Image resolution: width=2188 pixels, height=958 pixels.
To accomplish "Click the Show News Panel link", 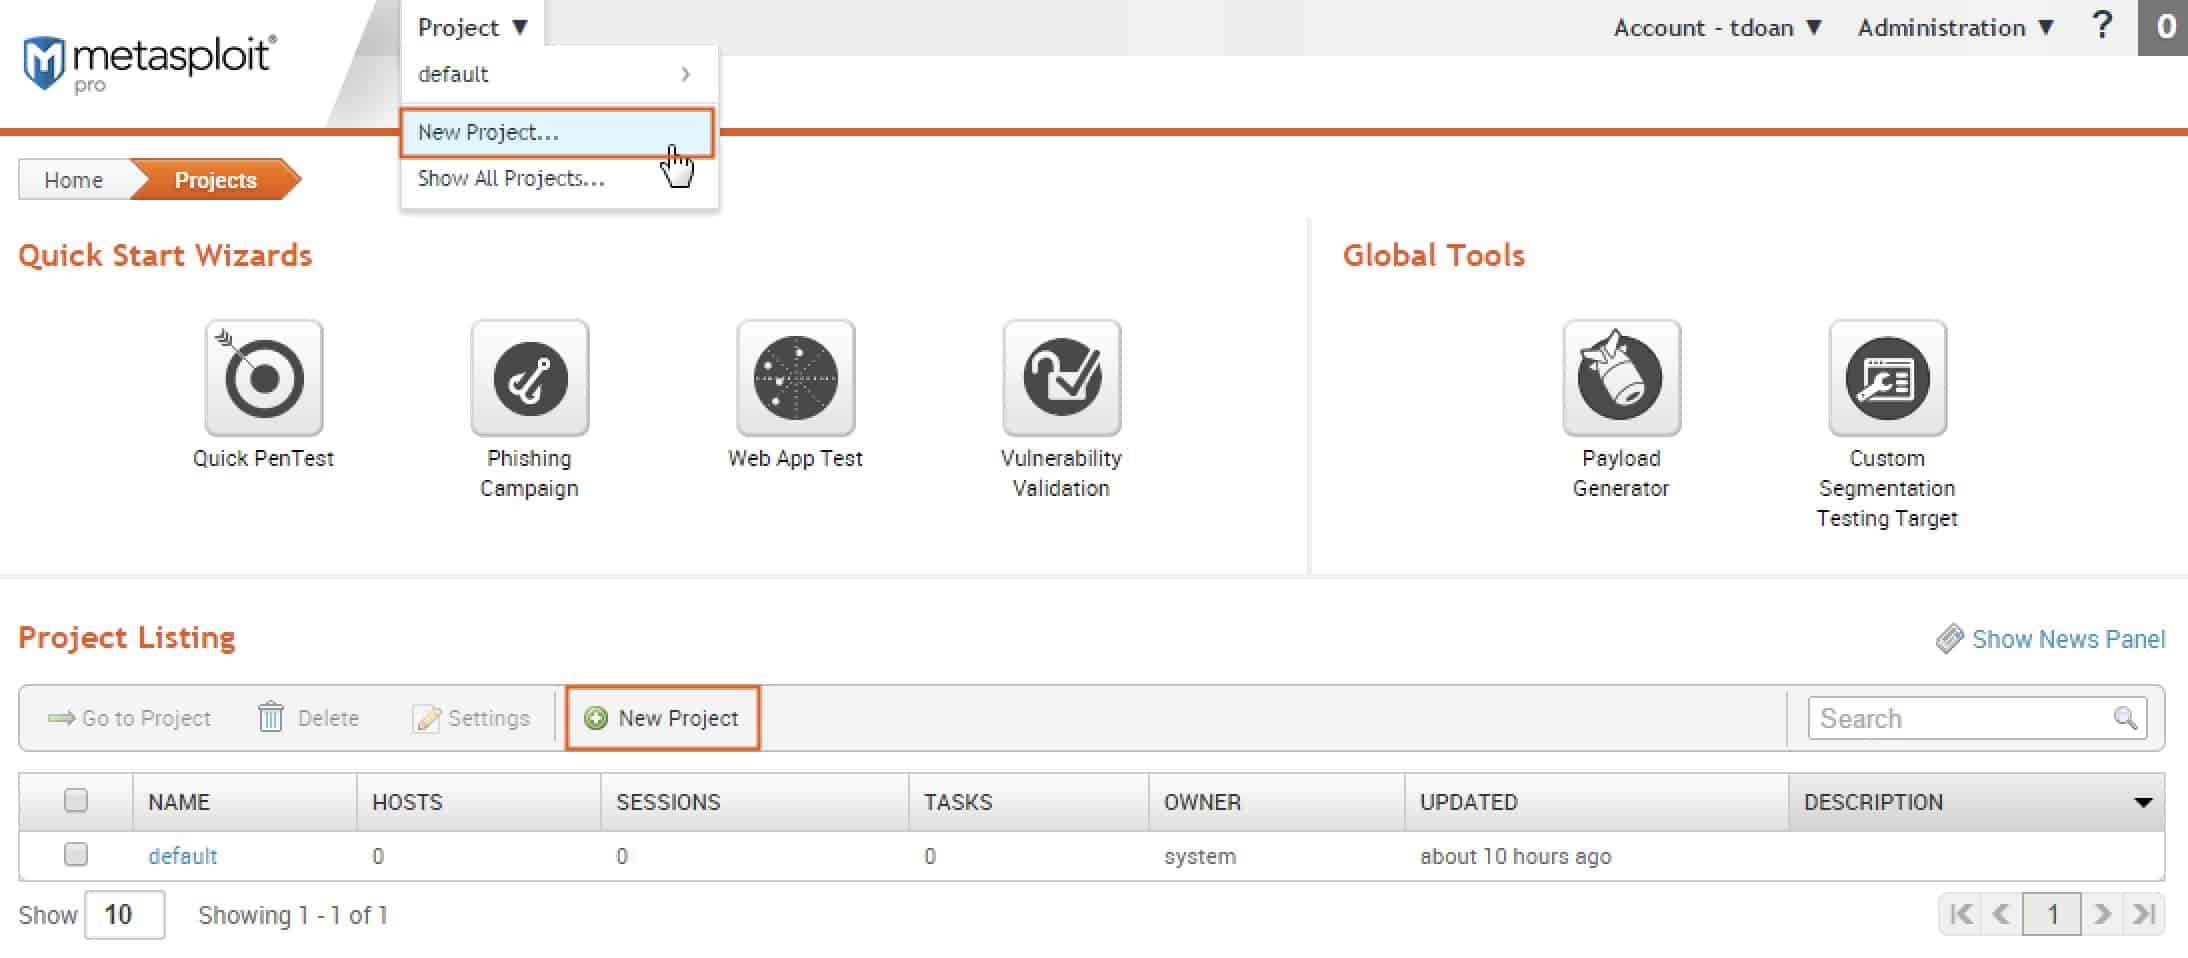I will point(2068,639).
